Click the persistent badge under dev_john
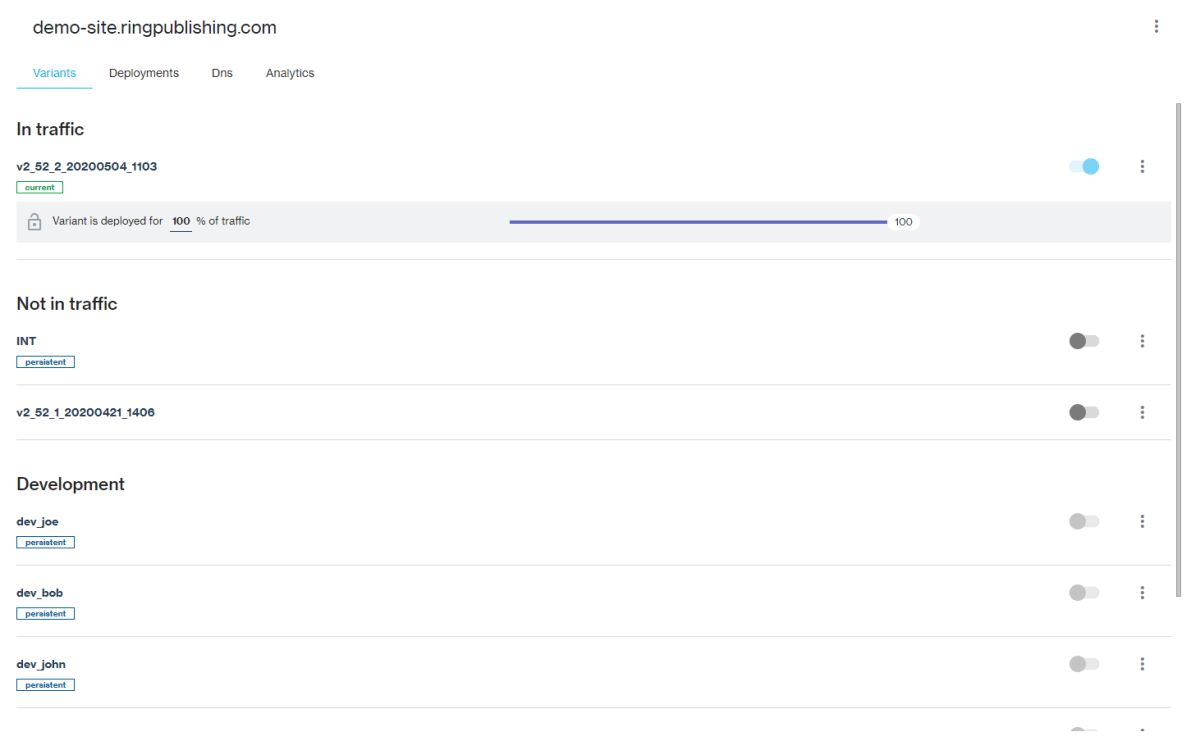Screen dimensions: 1200x741 tap(46, 685)
